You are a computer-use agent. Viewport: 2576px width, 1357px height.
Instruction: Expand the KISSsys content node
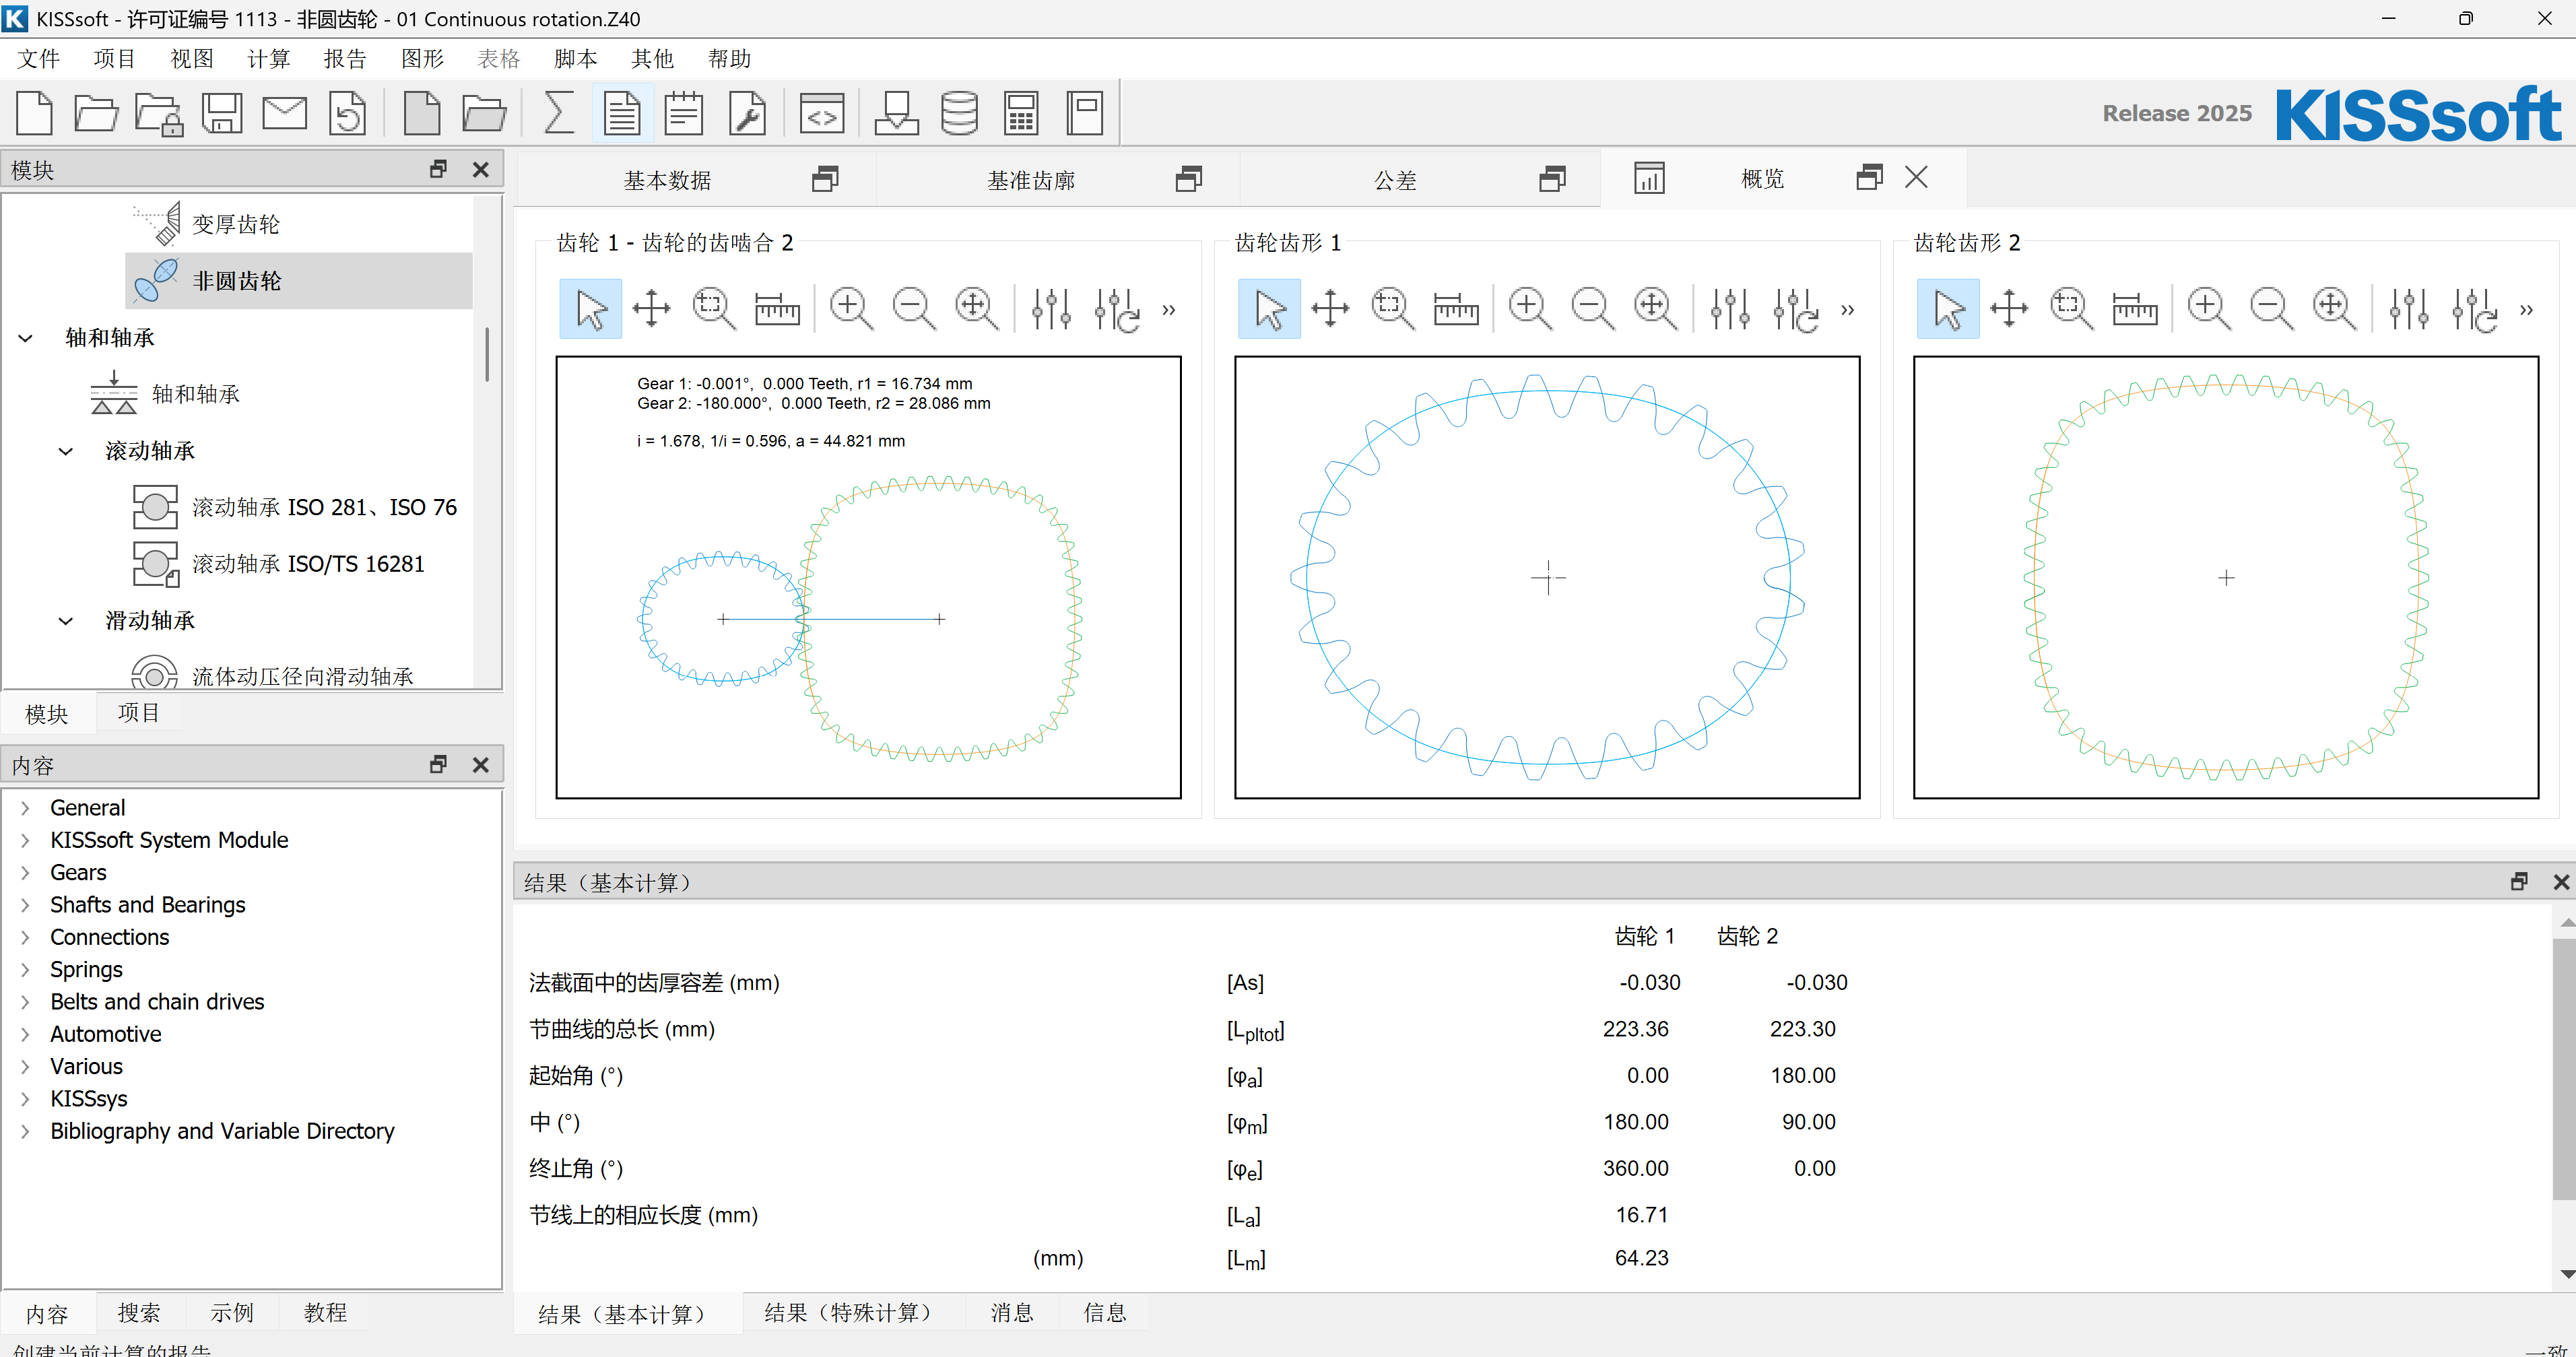tap(25, 1099)
